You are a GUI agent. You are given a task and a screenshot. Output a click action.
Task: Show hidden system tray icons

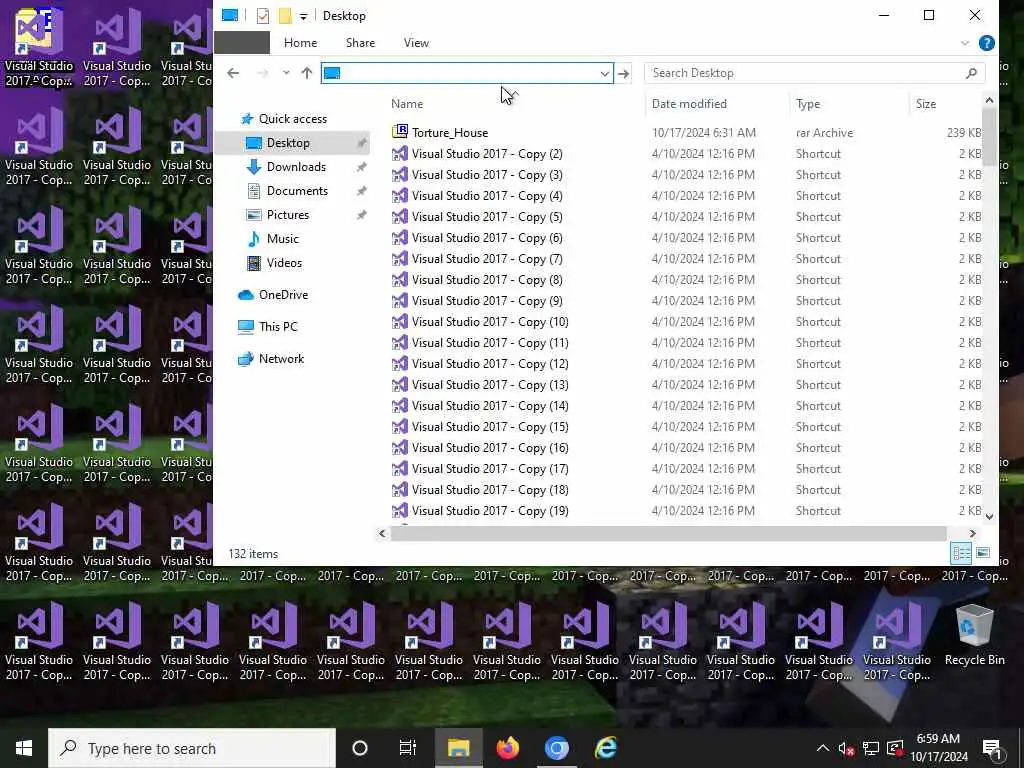coord(823,748)
